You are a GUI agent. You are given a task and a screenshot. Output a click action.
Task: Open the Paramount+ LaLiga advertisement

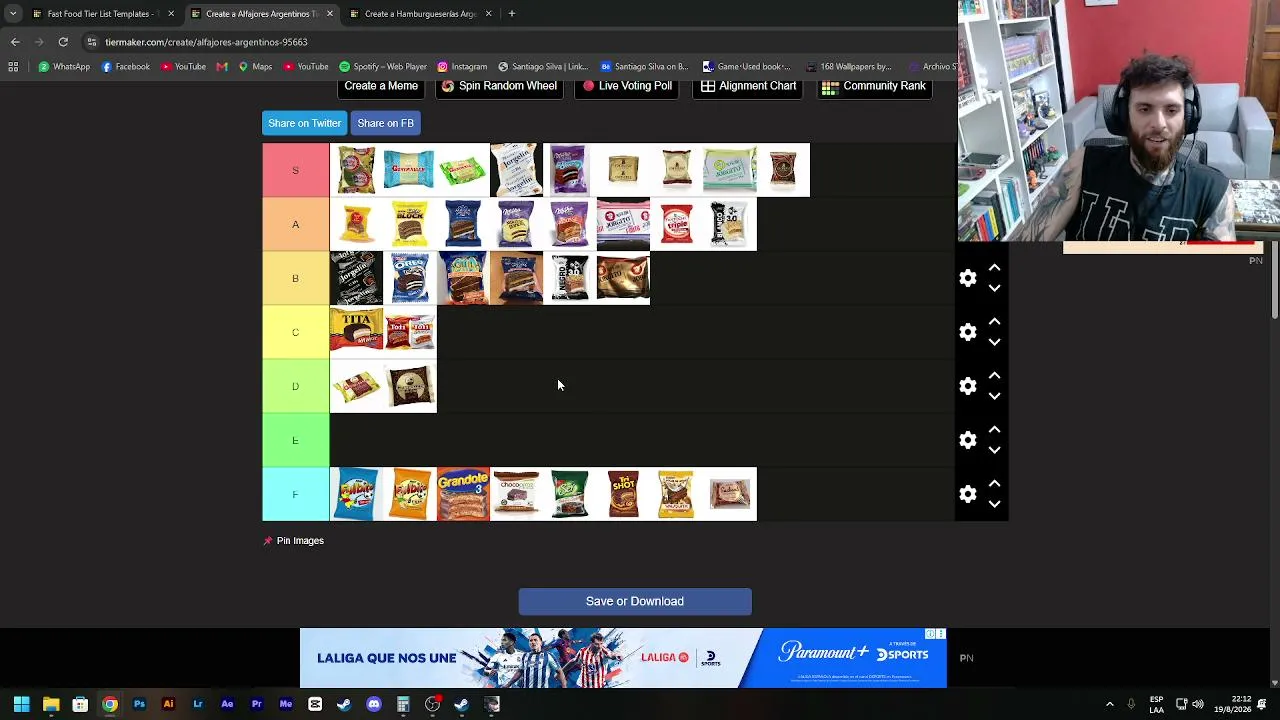[623, 658]
